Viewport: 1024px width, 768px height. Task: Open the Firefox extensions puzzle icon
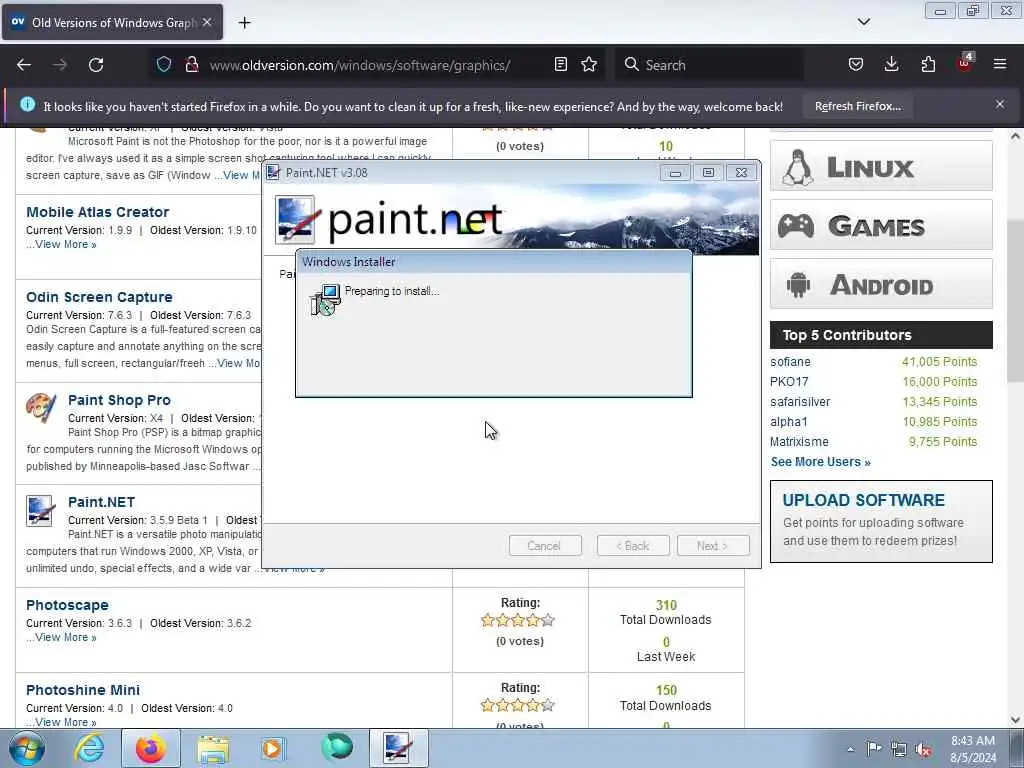point(928,65)
